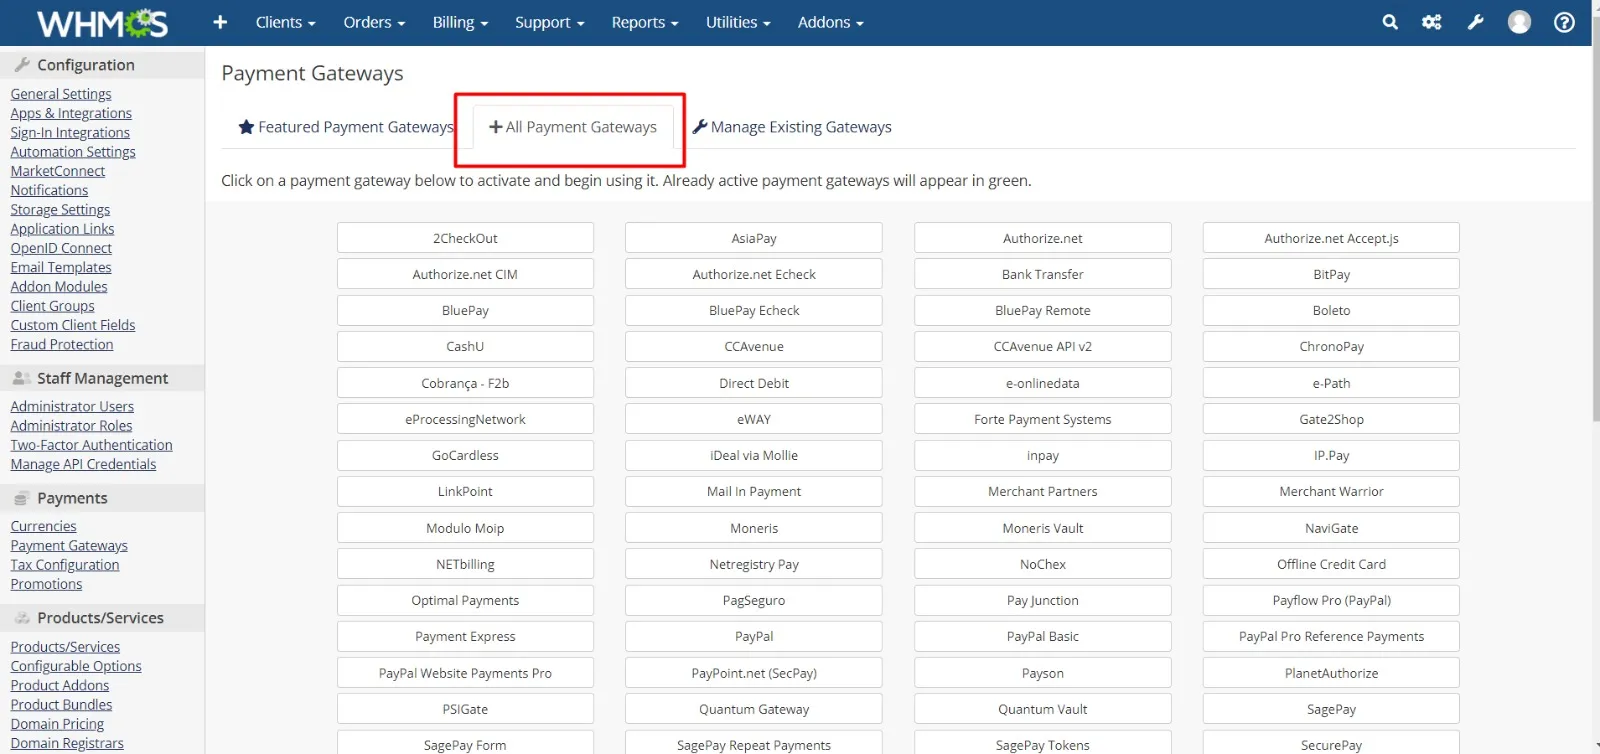
Task: Activate the Bank Transfer gateway
Action: [x=1042, y=275]
